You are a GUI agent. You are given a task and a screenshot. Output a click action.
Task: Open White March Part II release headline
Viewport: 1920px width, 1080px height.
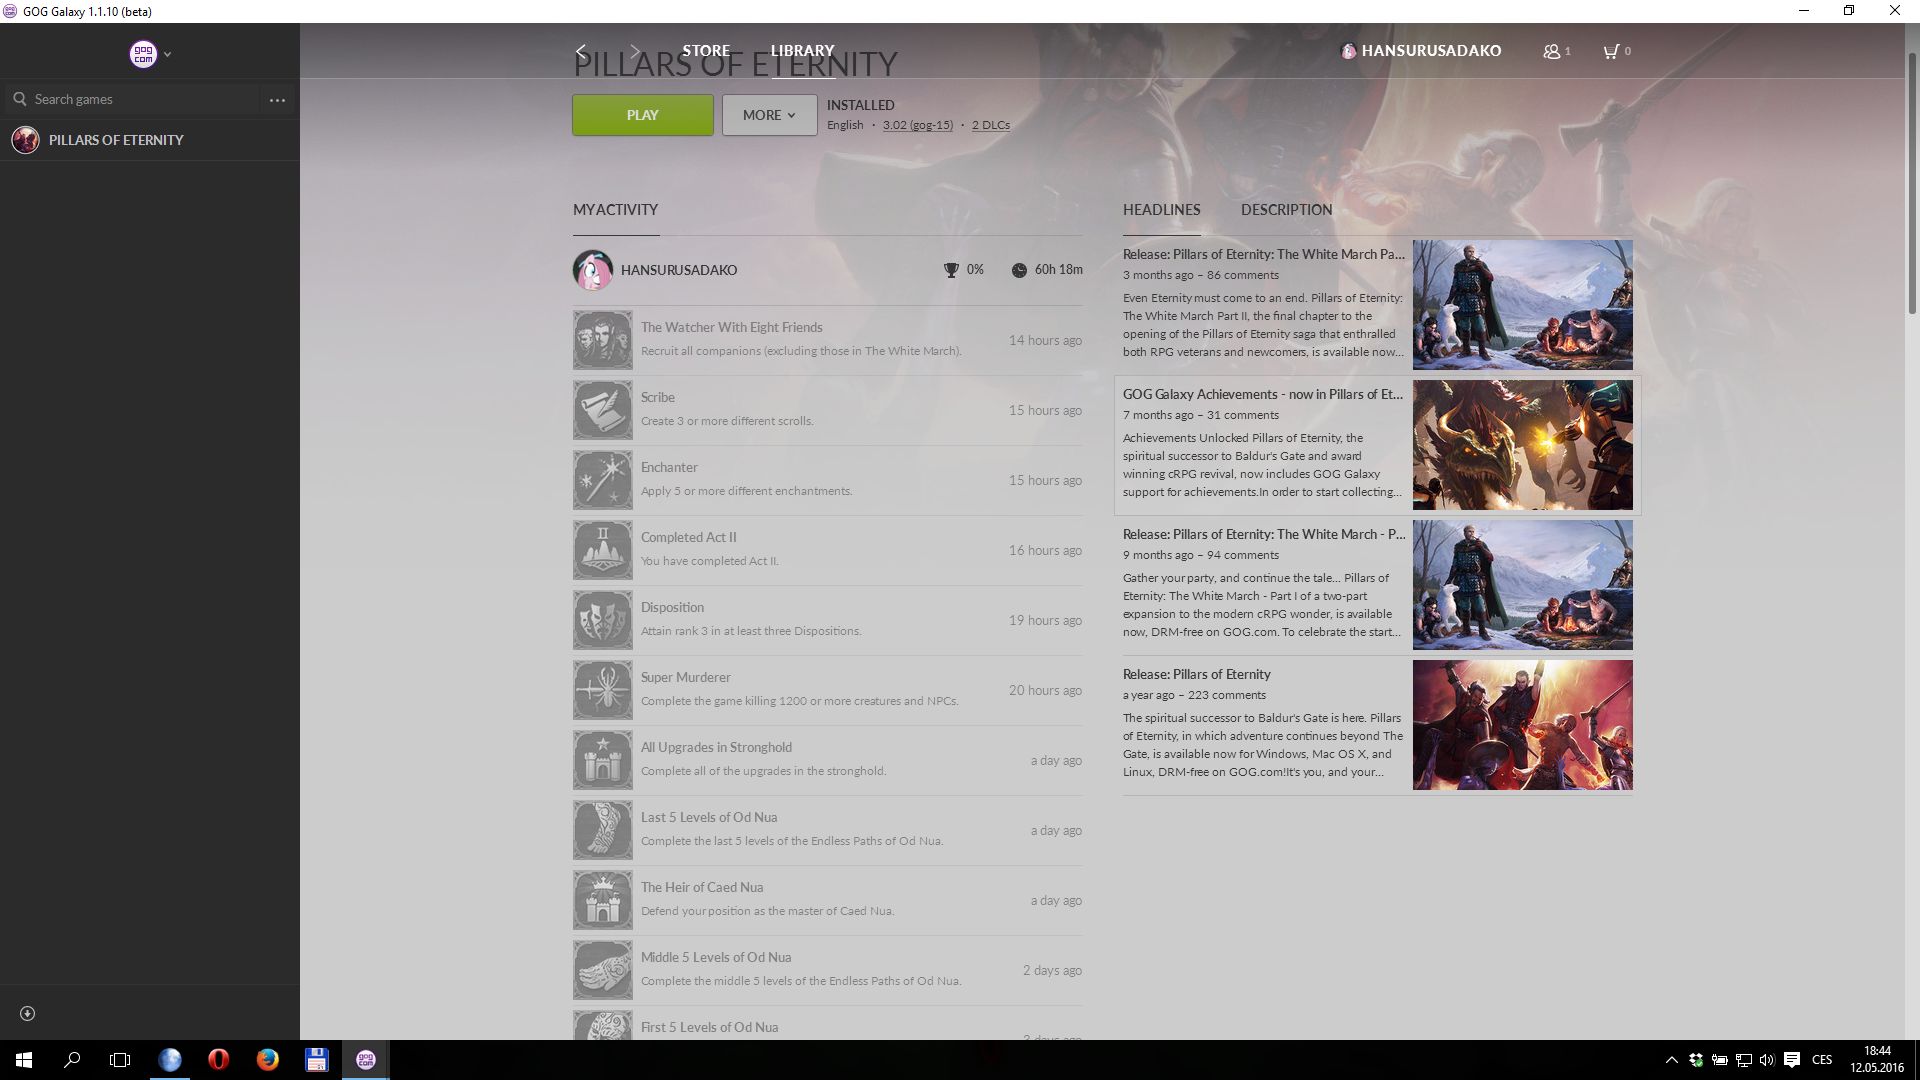[x=1264, y=254]
